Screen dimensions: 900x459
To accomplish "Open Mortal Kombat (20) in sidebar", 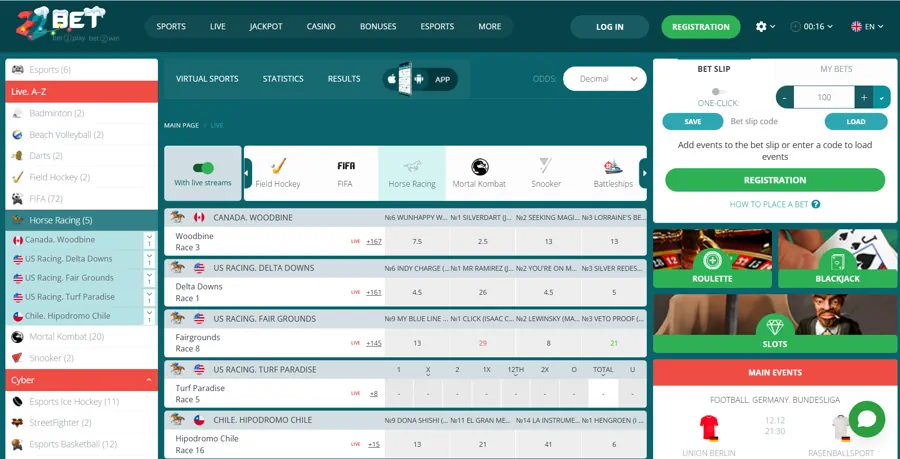I will tap(82, 337).
